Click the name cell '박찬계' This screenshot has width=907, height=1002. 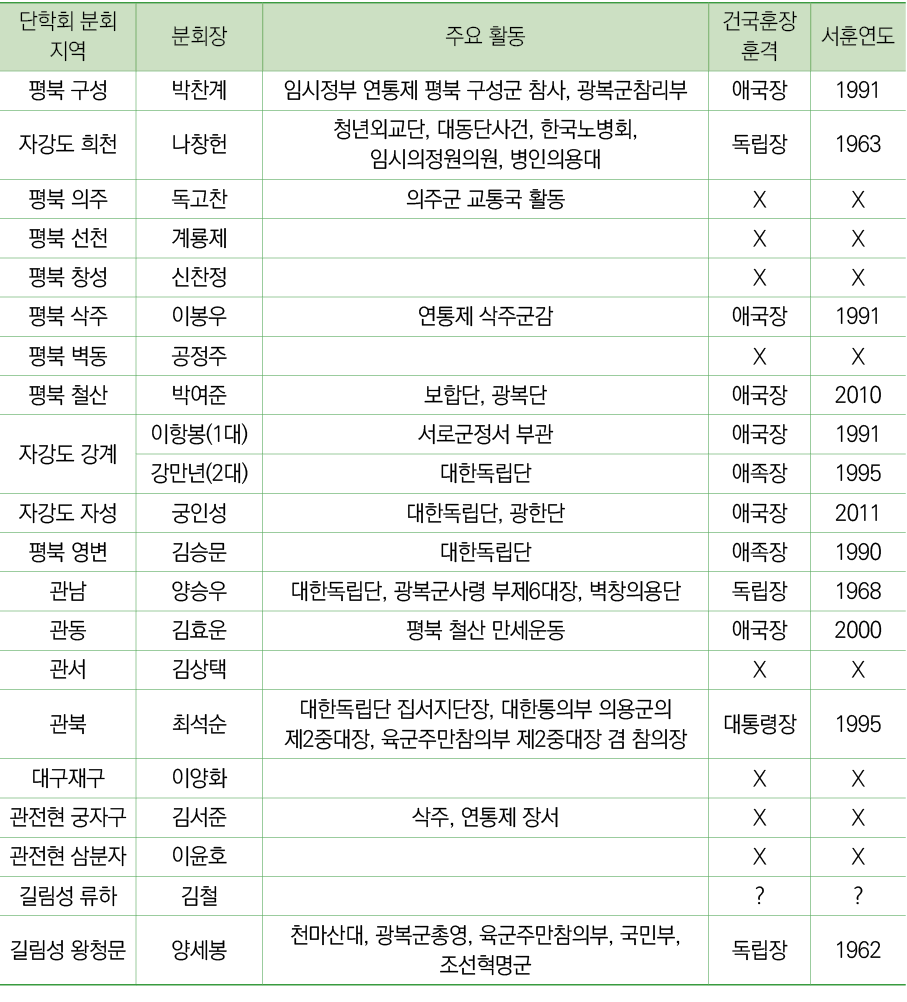pos(199,92)
